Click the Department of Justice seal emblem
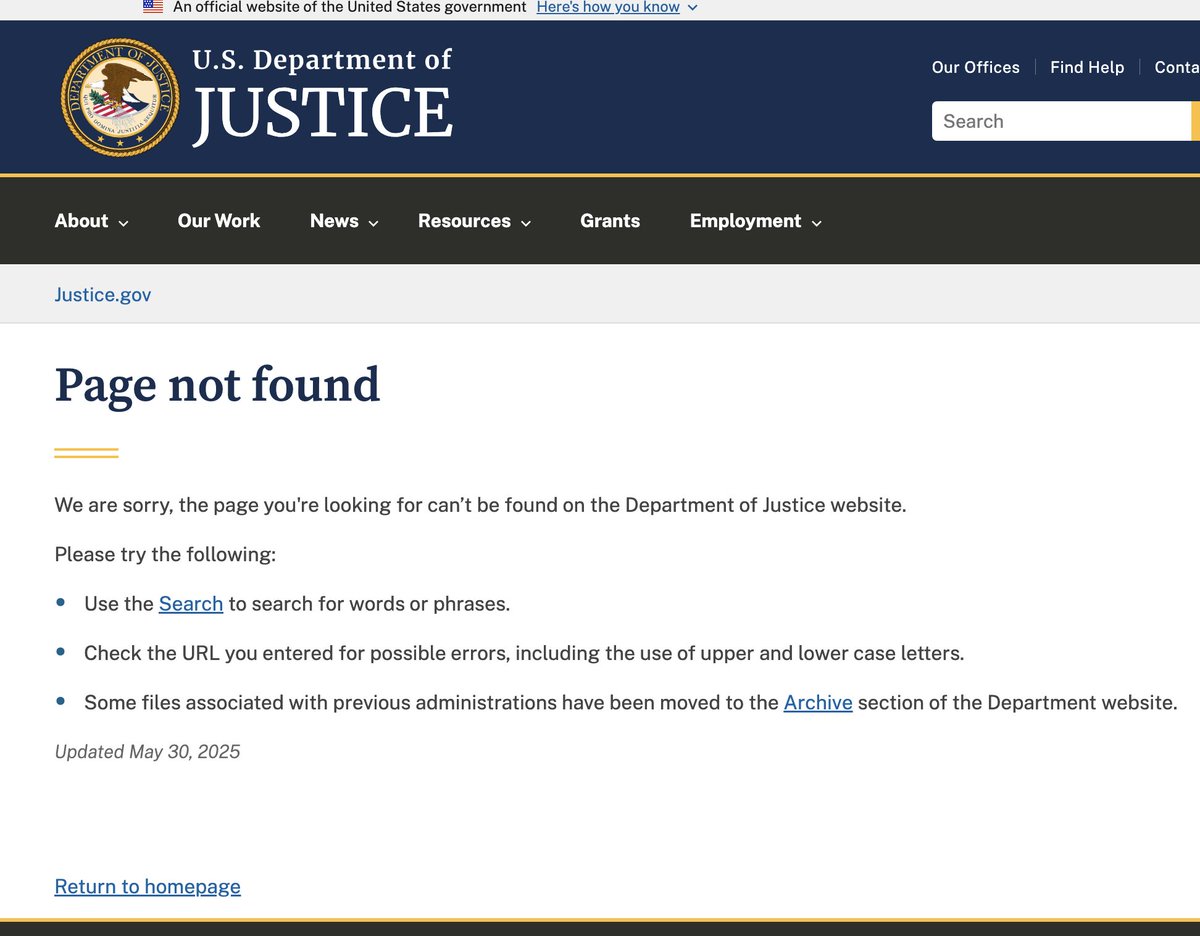 pos(119,96)
